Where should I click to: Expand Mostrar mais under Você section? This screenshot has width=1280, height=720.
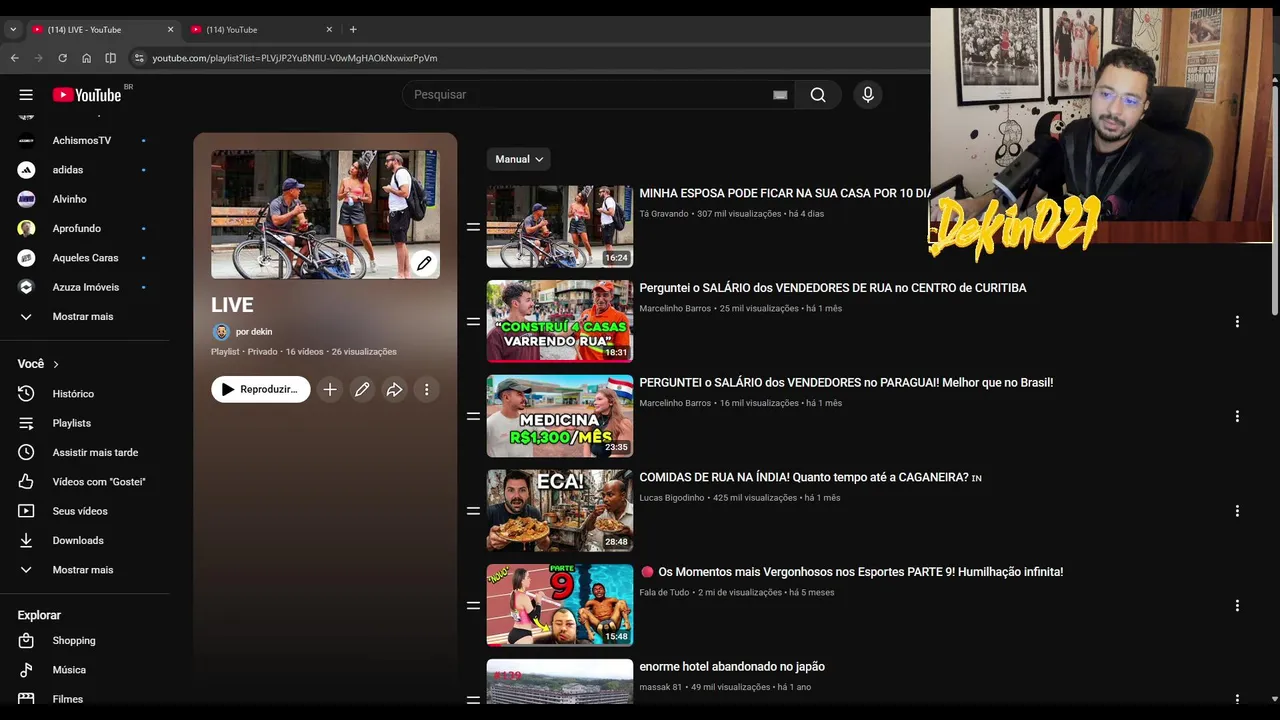(x=82, y=570)
